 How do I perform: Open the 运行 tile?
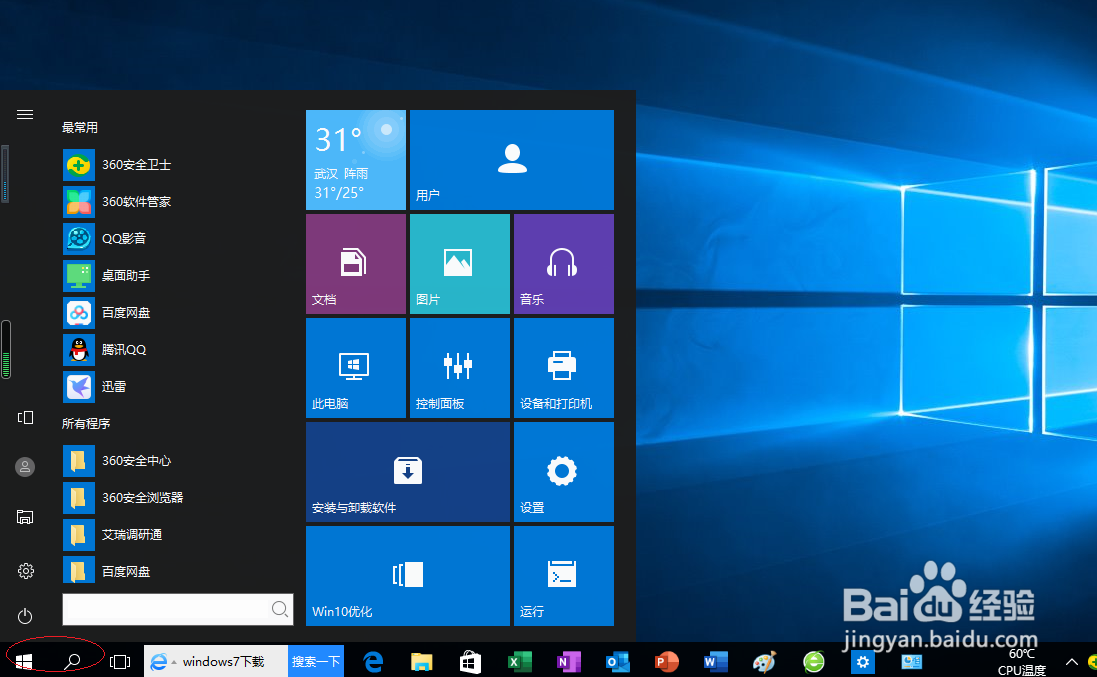tap(563, 575)
